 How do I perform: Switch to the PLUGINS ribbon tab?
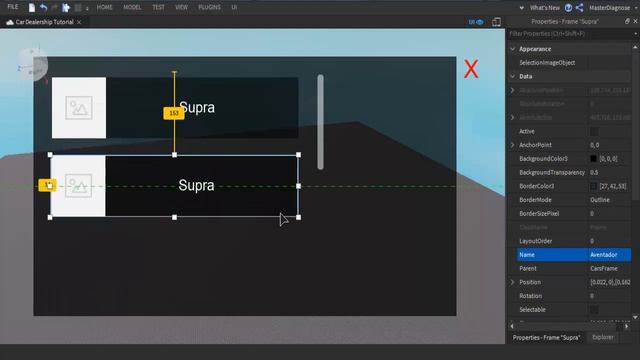[x=209, y=7]
